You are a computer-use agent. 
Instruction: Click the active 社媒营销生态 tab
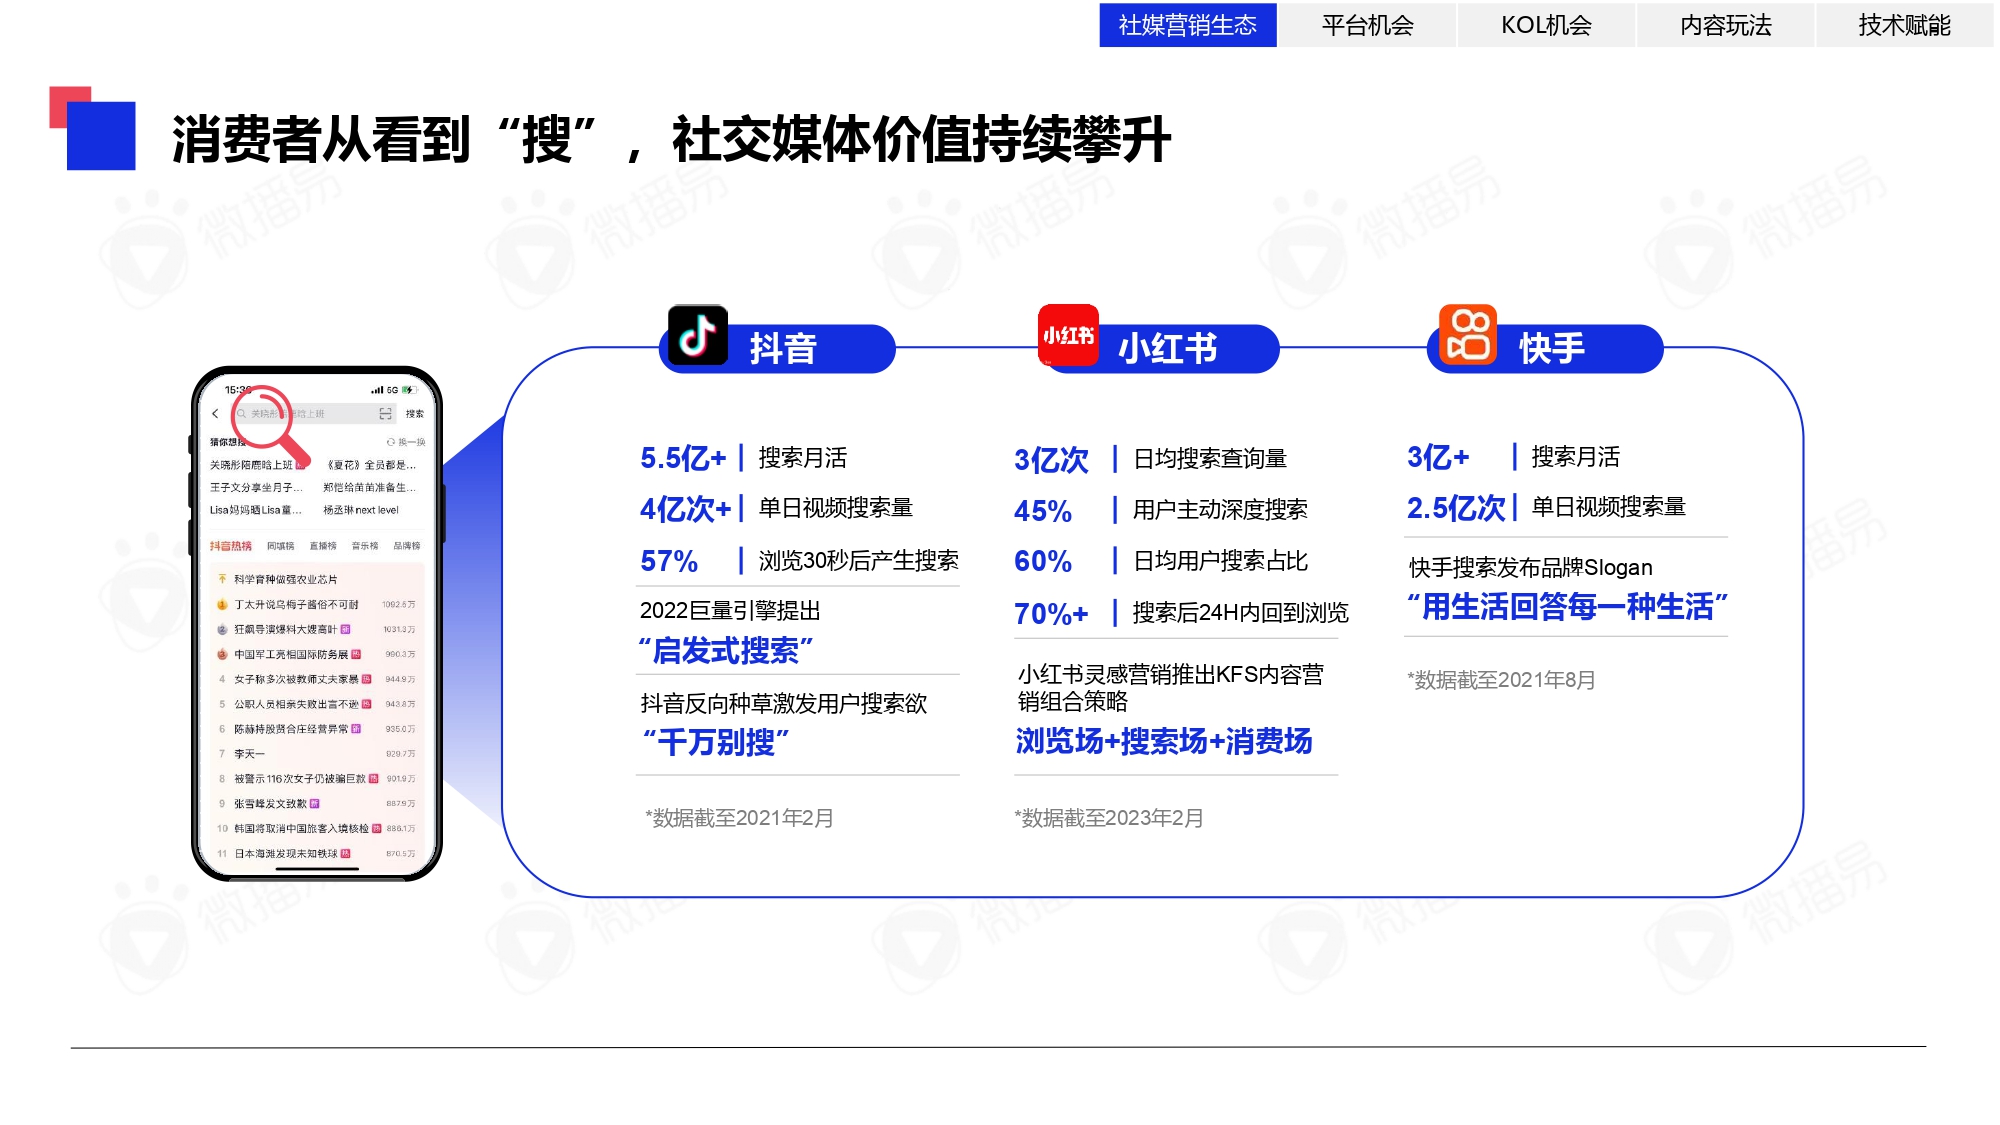[x=1188, y=25]
